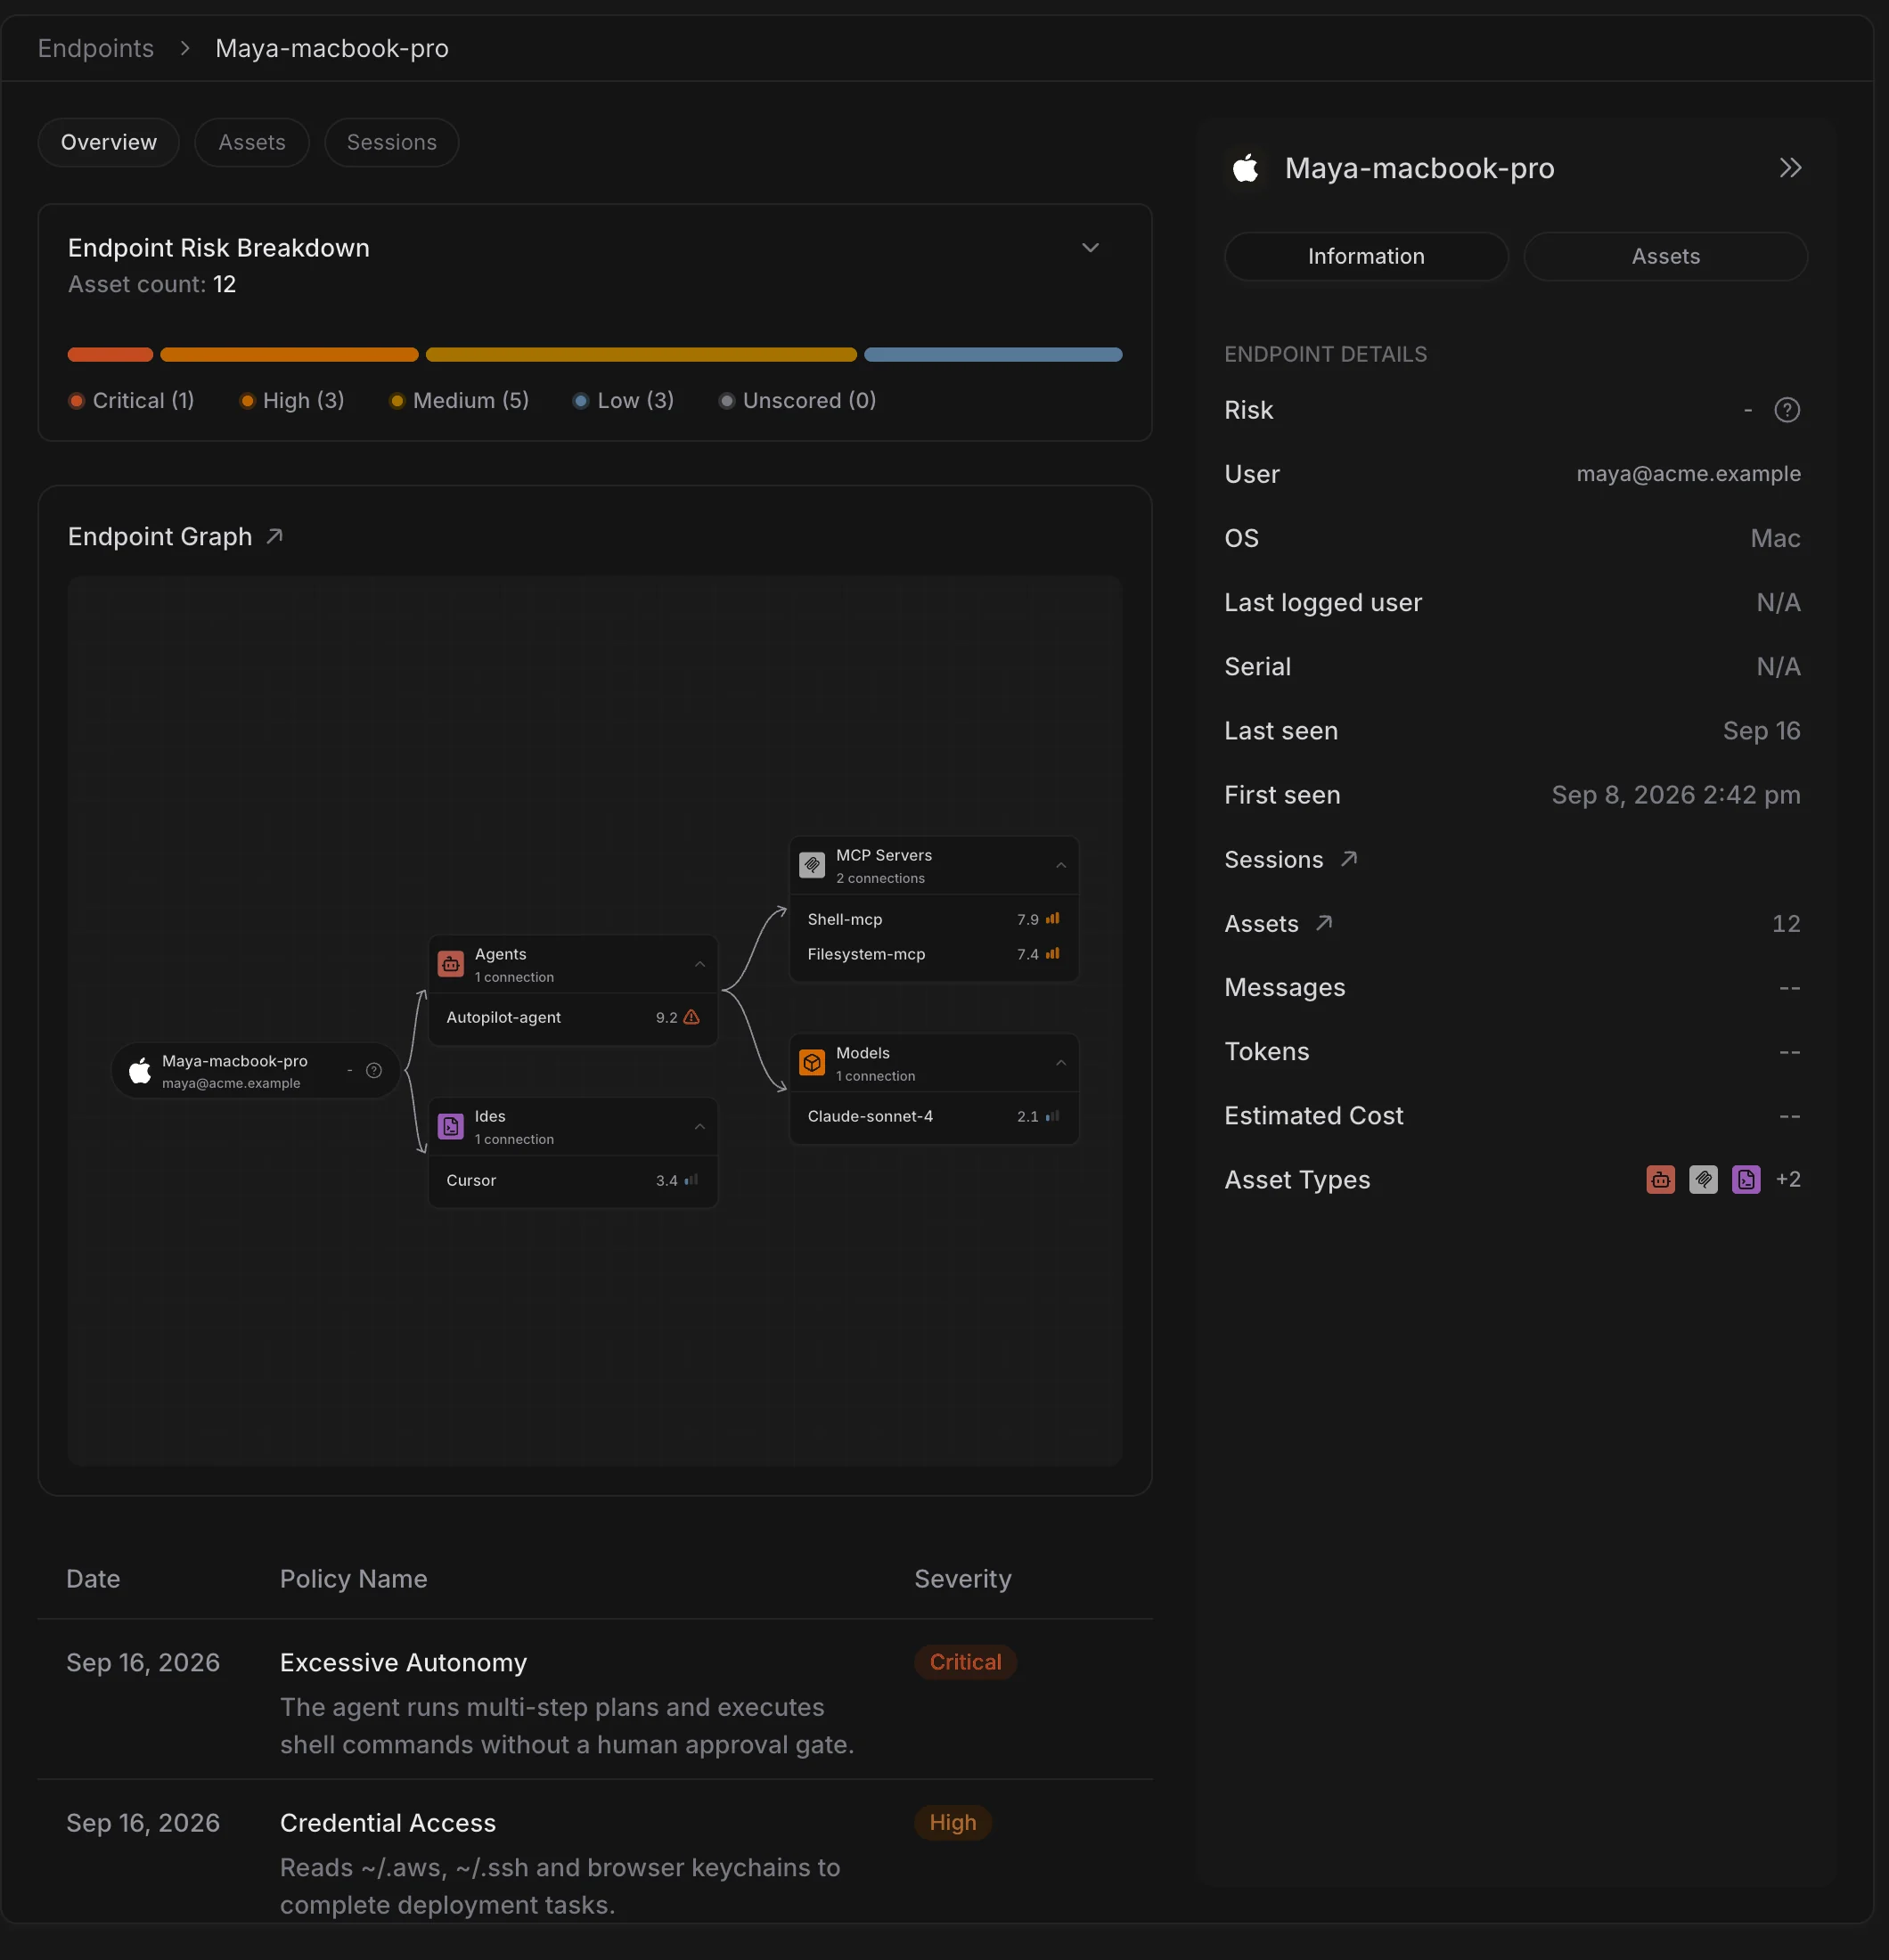Collapse the Models group in graph

tap(1061, 1063)
